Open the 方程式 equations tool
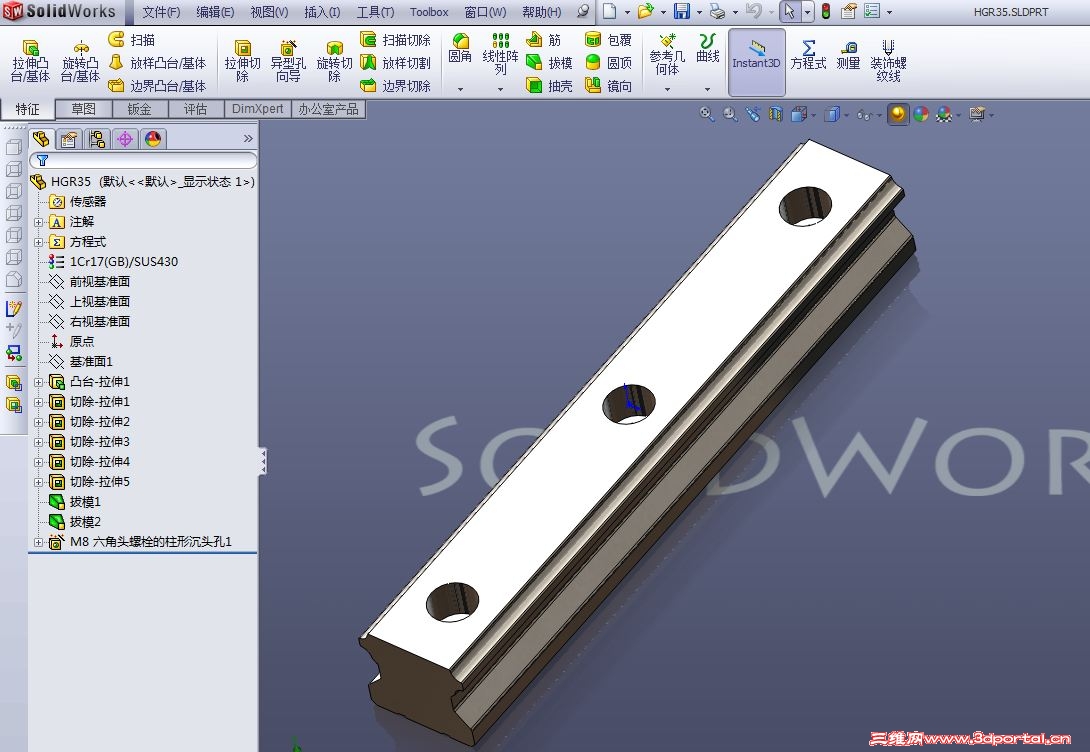Screen dimensions: 1090x752 pyautogui.click(x=808, y=54)
